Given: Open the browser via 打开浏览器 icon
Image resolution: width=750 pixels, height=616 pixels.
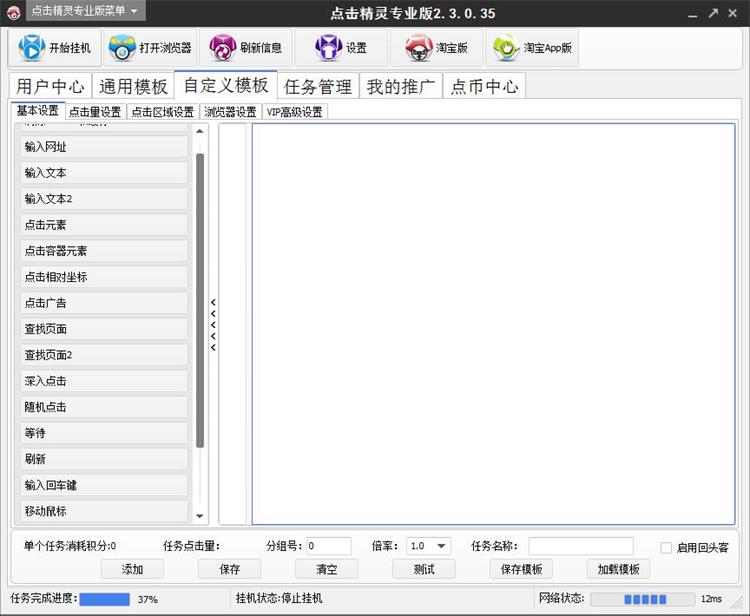Looking at the screenshot, I should 122,48.
